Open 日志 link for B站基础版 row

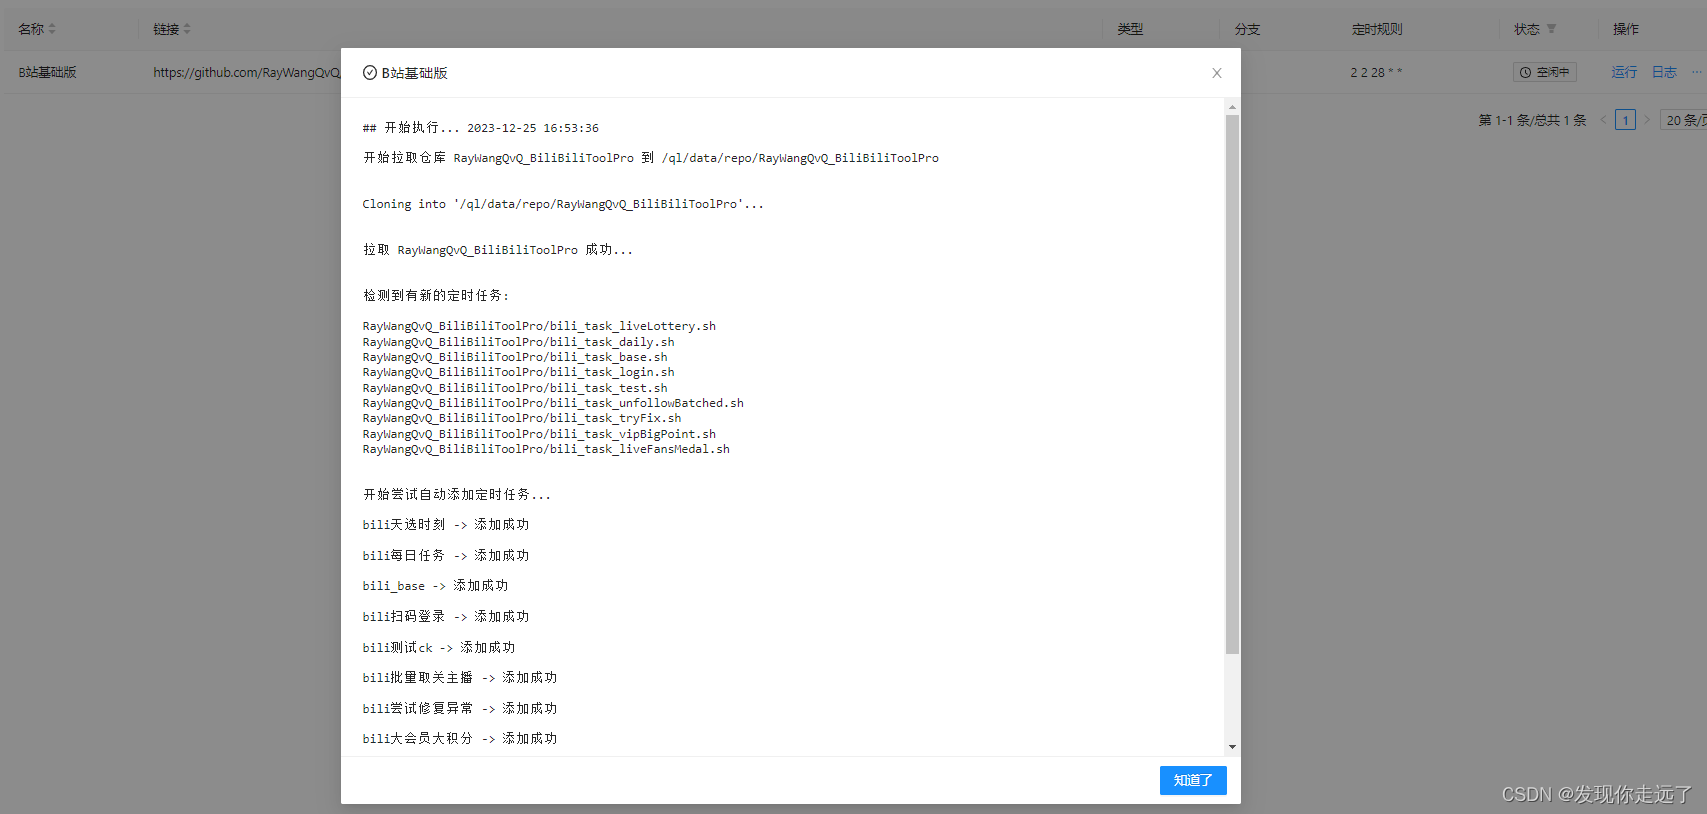(1664, 72)
